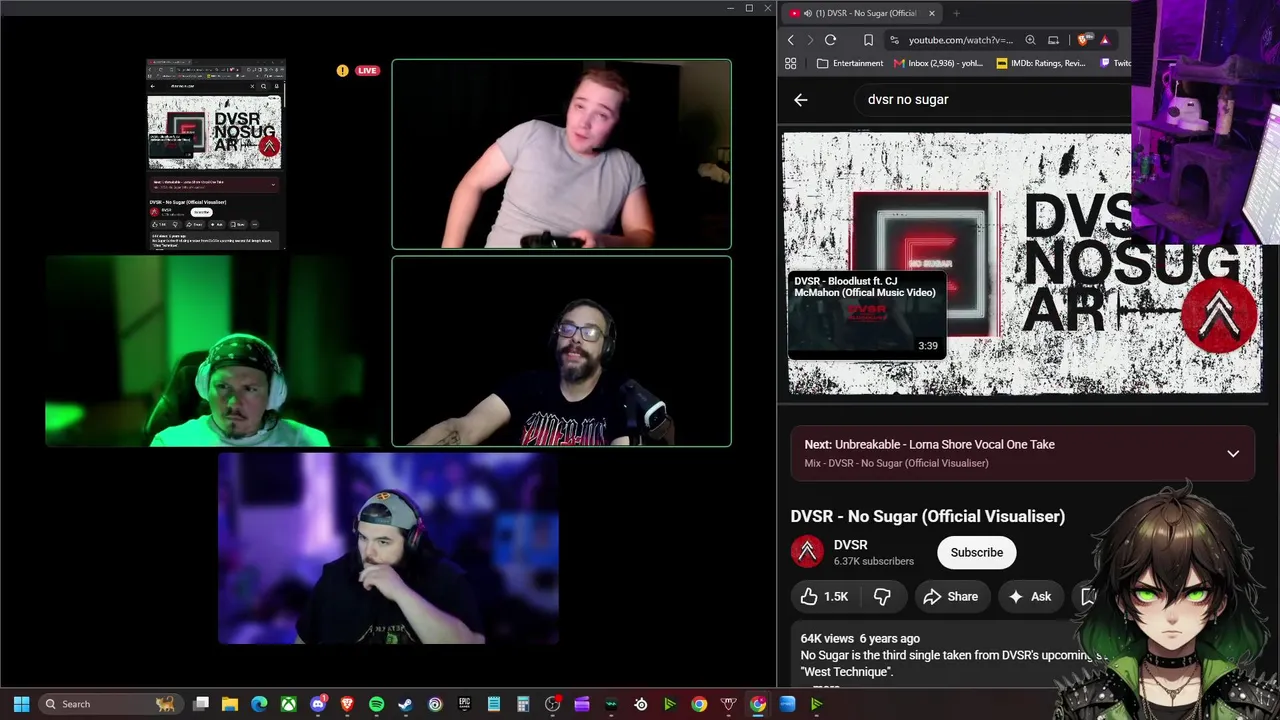1280x720 pixels.
Task: Launch Epic Games from the taskbar
Action: point(464,704)
